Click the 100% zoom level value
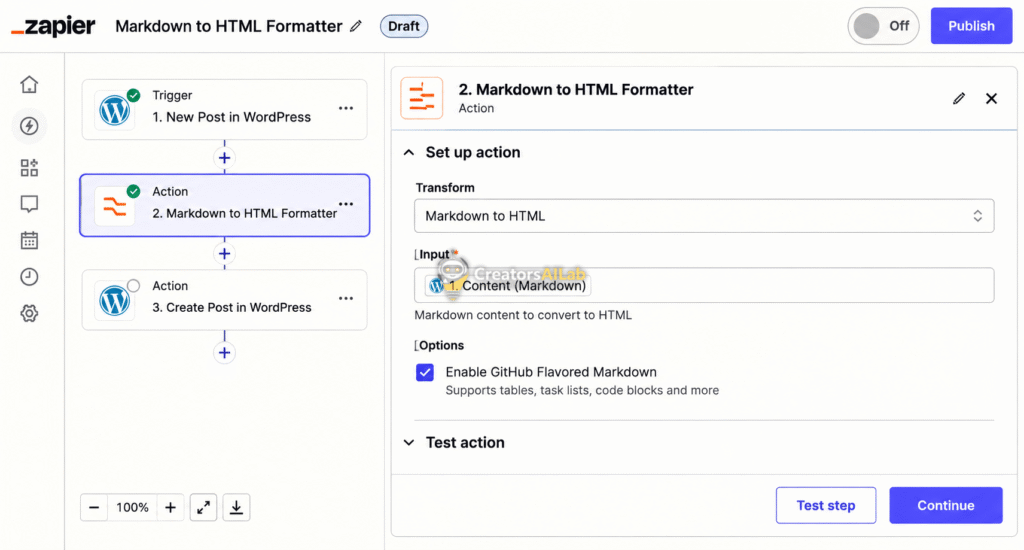 [133, 508]
